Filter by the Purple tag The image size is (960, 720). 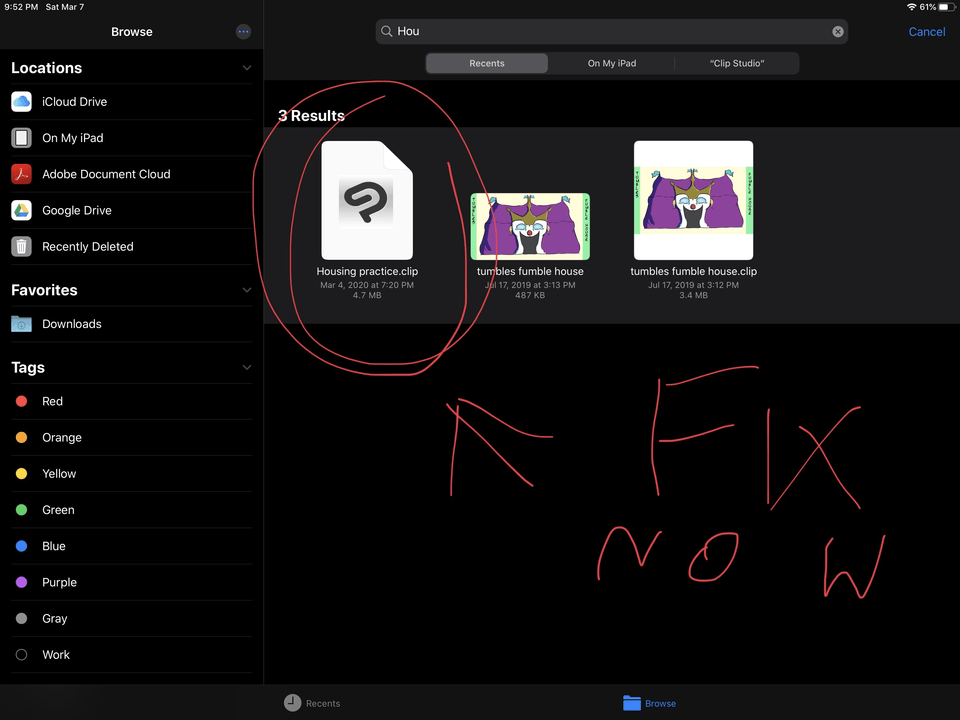tap(59, 583)
